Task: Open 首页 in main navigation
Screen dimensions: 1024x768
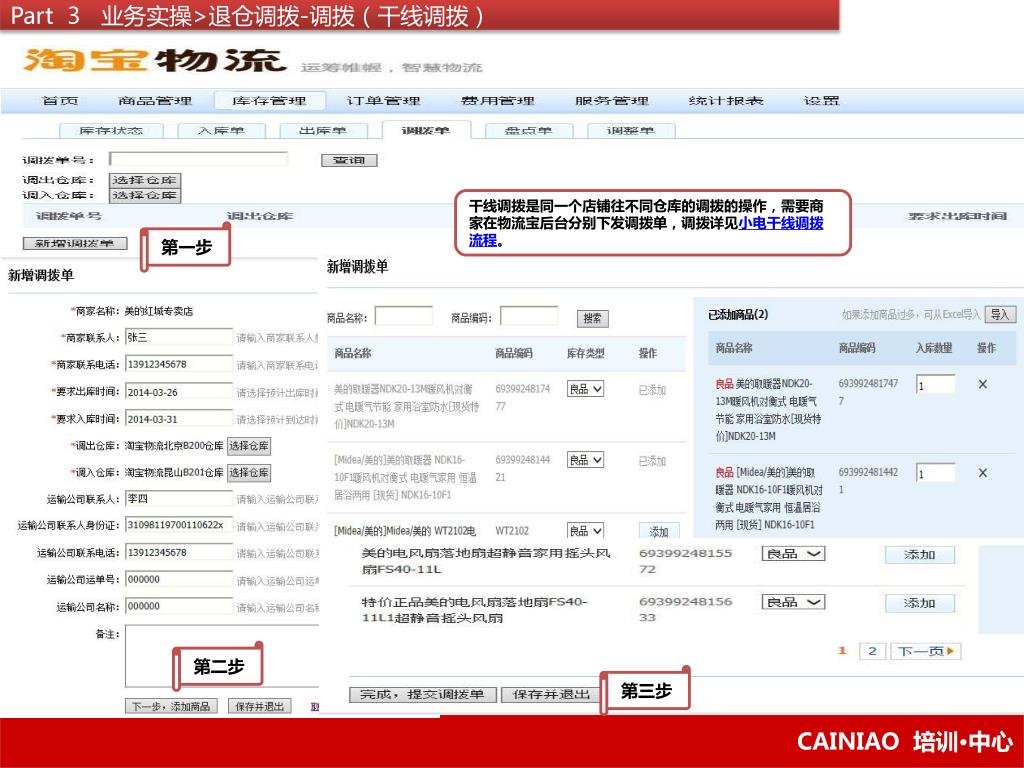Action: click(60, 101)
